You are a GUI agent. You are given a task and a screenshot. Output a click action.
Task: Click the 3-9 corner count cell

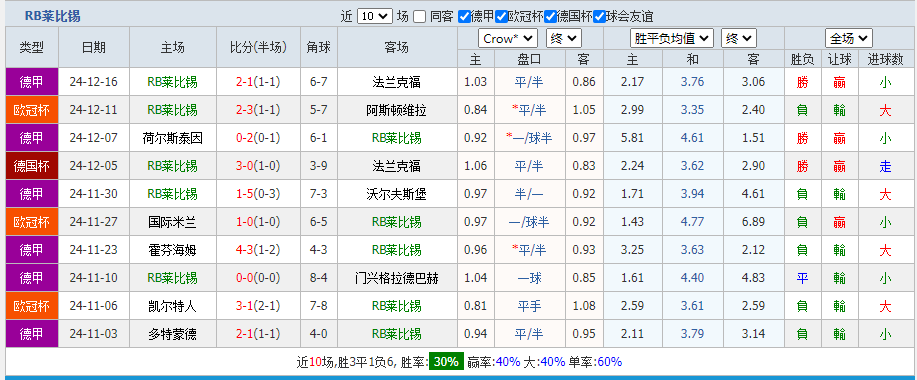click(x=319, y=166)
